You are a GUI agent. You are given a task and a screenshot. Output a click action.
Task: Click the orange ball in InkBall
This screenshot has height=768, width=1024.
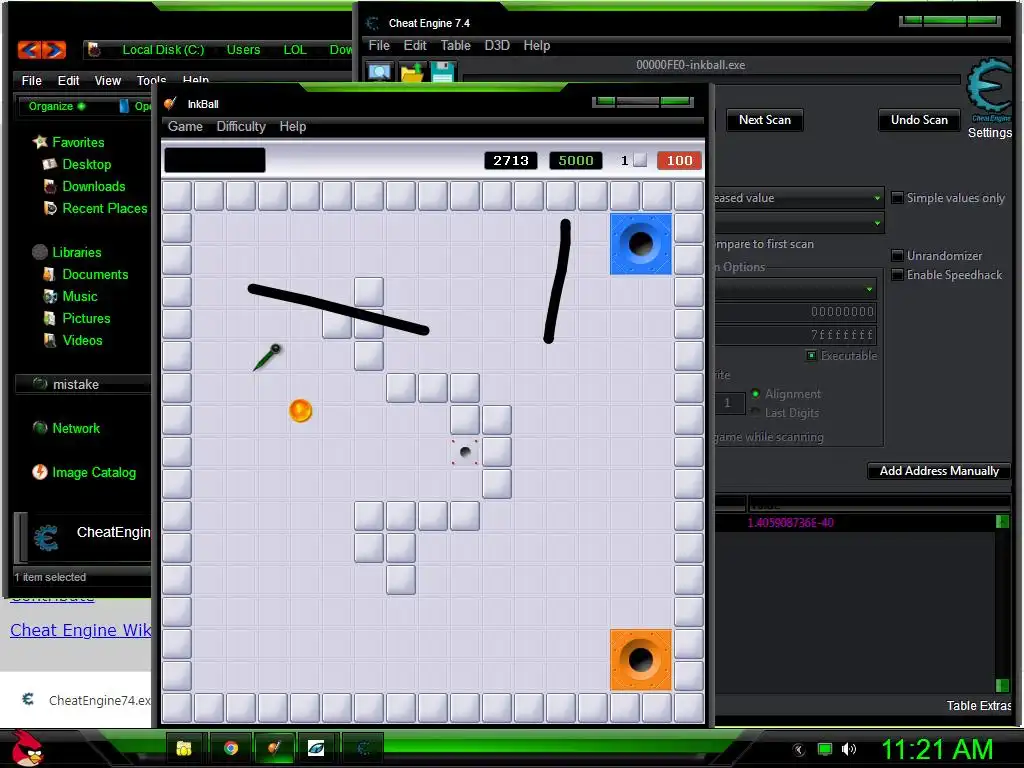(300, 411)
